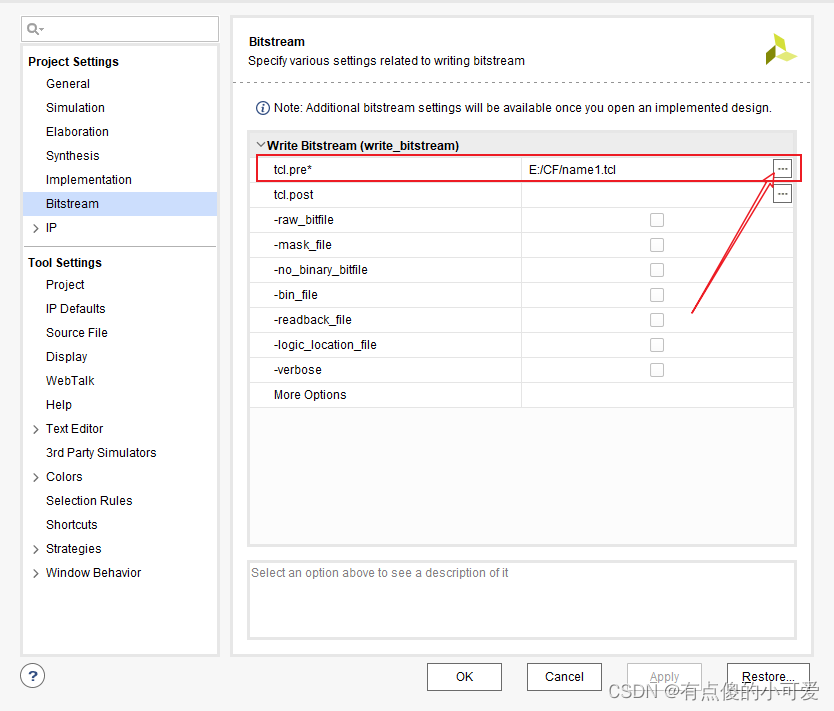Expand the Window Behavior node
This screenshot has width=834, height=711.
click(x=36, y=573)
